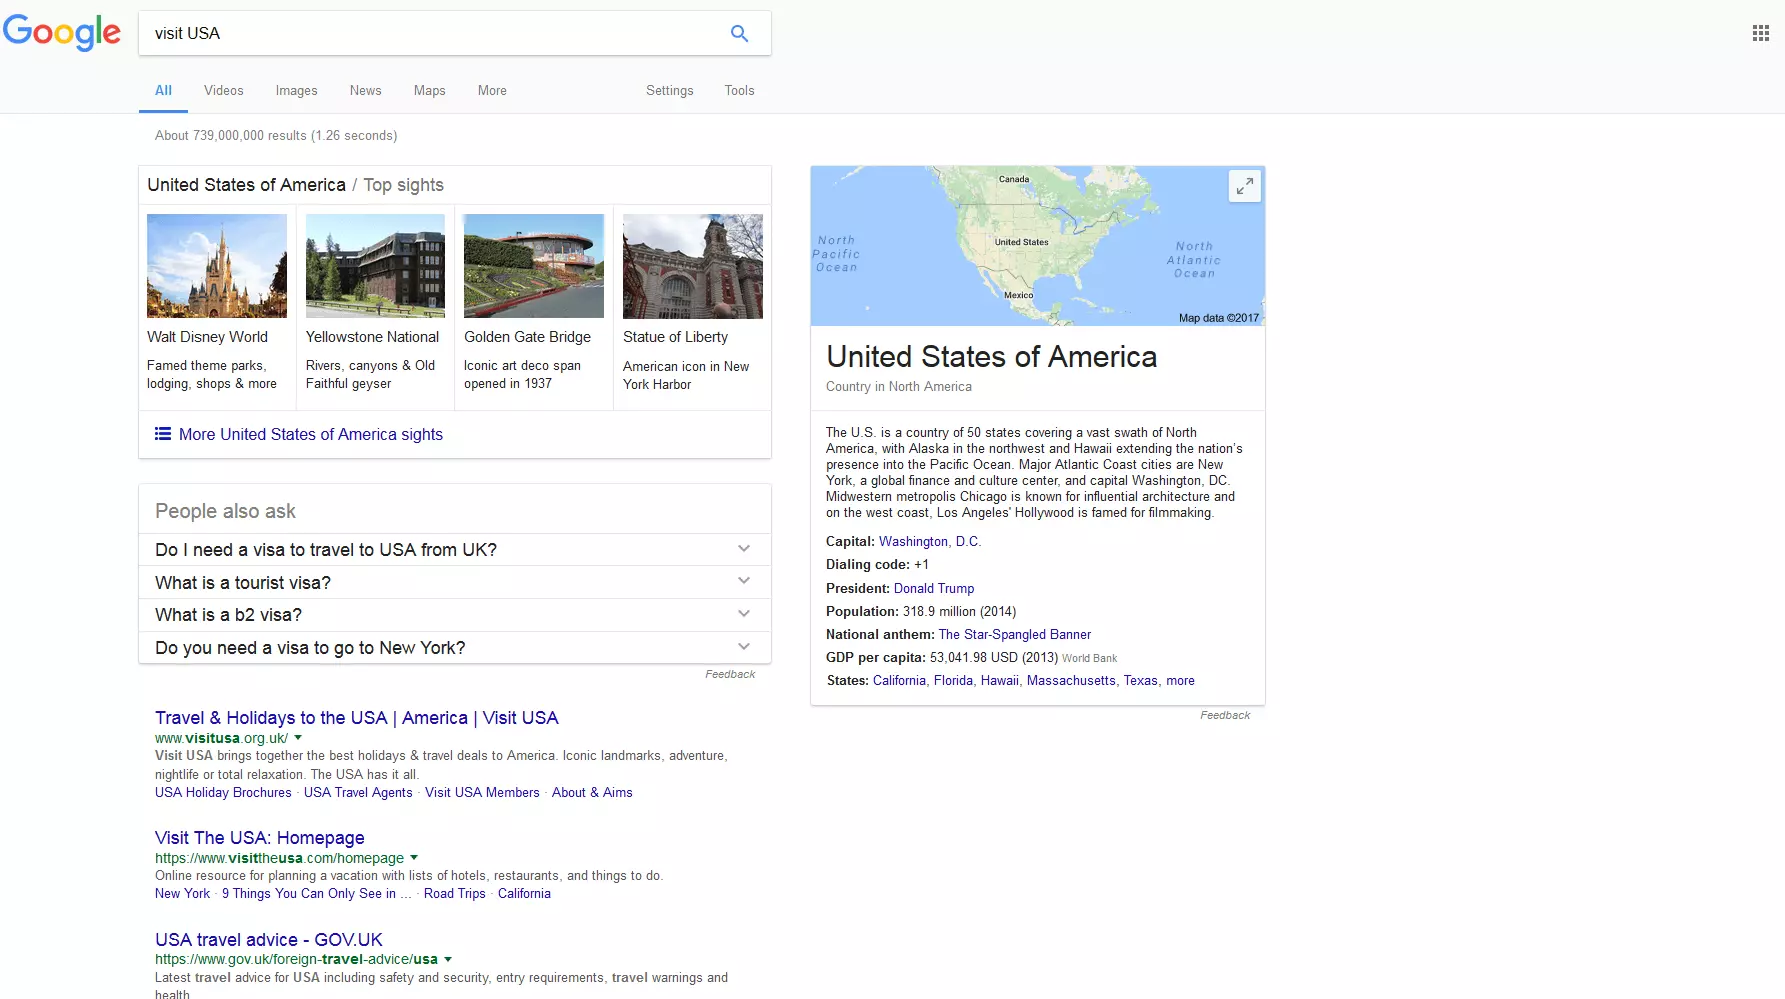Open the Yellowstone National thumbnail

375,266
